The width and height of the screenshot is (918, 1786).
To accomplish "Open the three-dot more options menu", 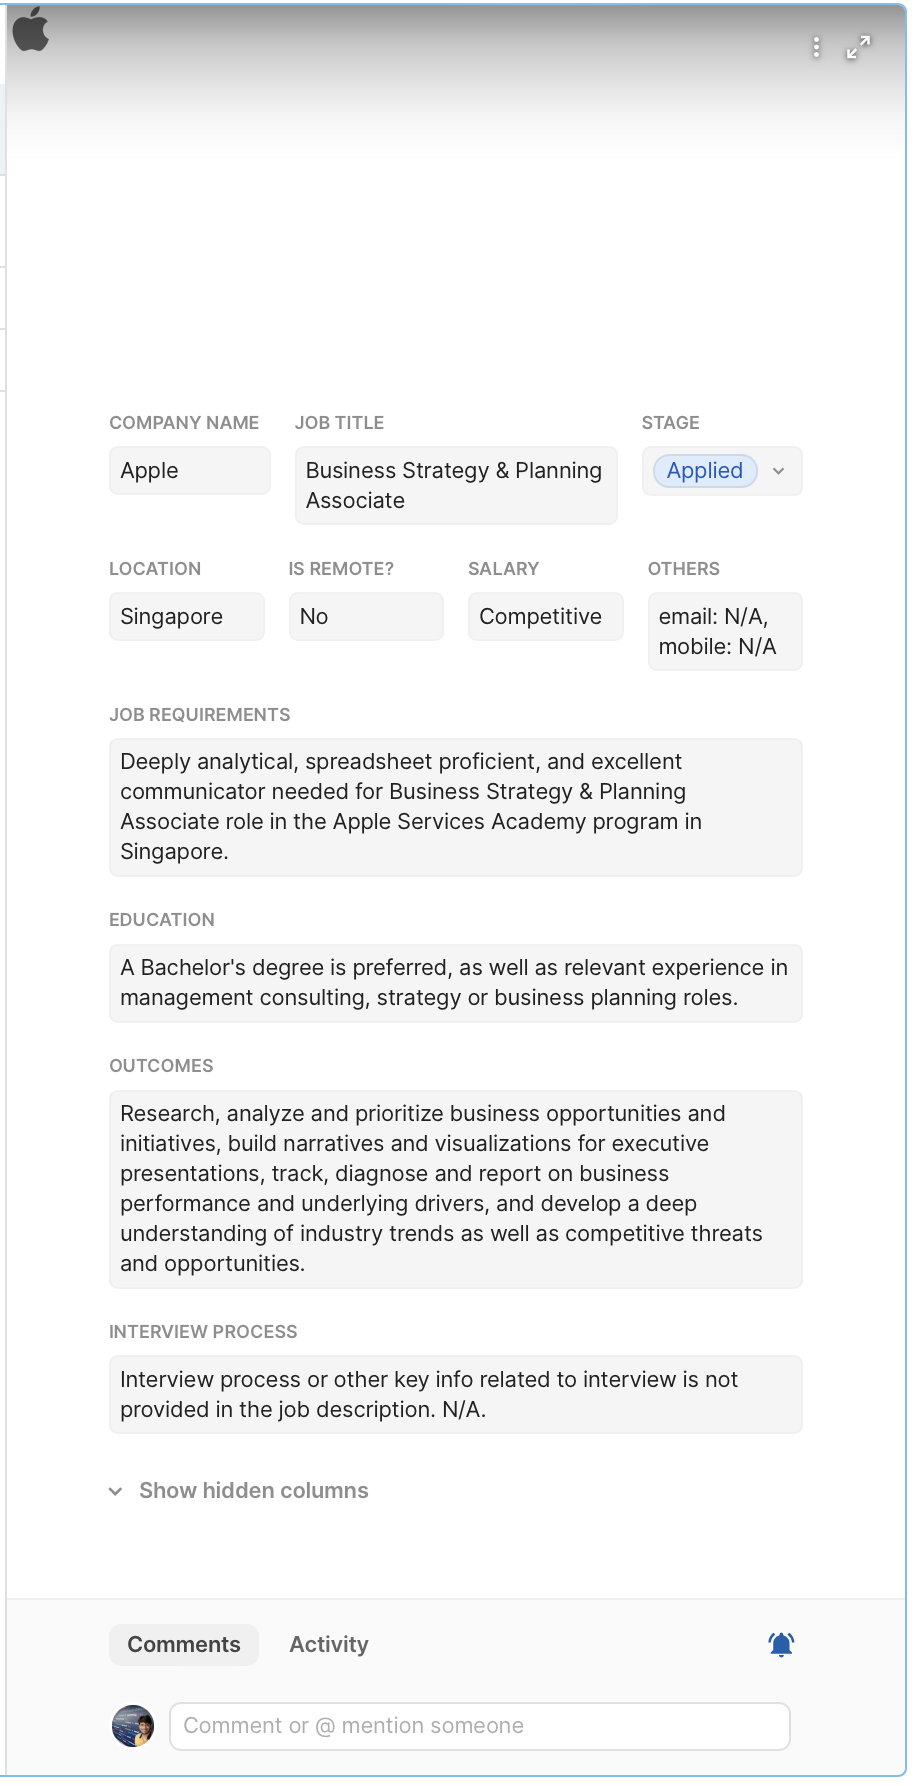I will click(816, 47).
